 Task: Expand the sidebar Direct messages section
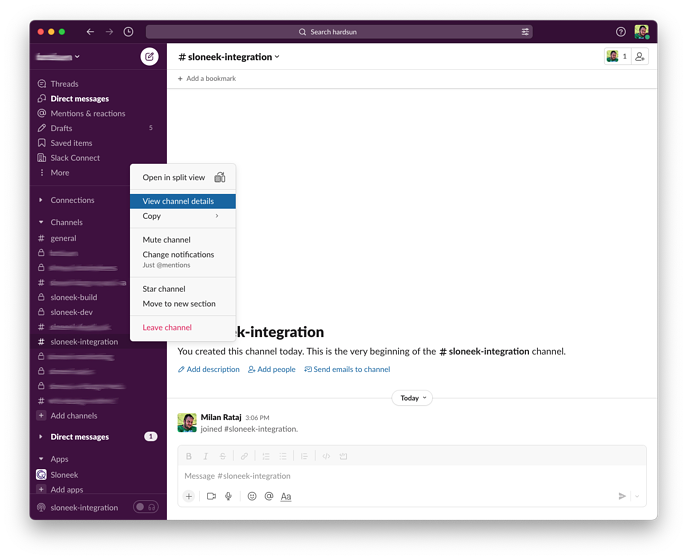click(41, 437)
